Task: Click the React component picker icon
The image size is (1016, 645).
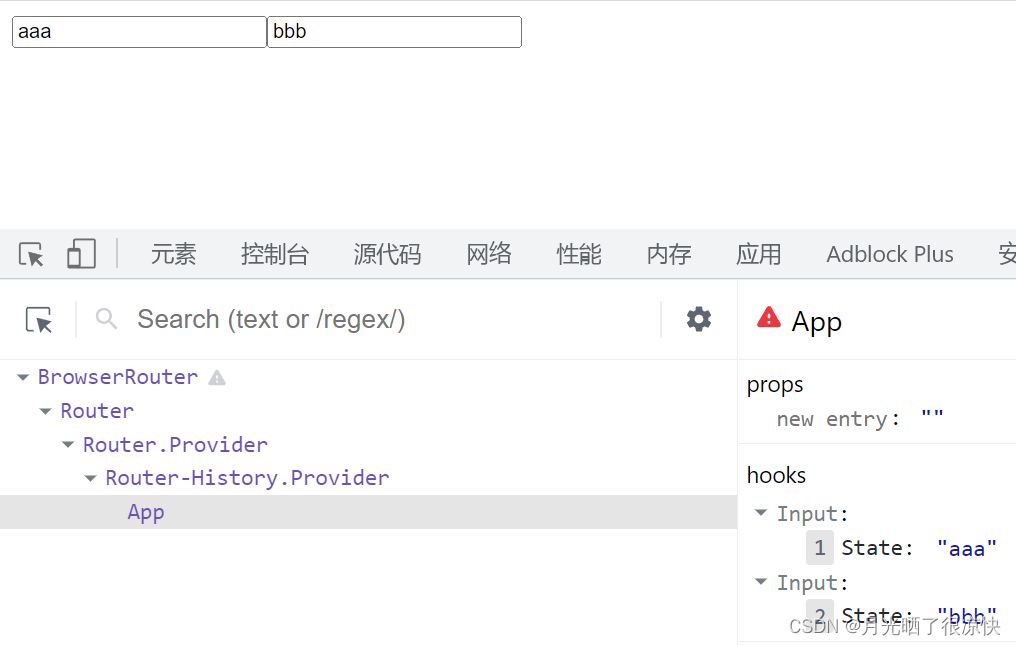Action: pos(39,320)
